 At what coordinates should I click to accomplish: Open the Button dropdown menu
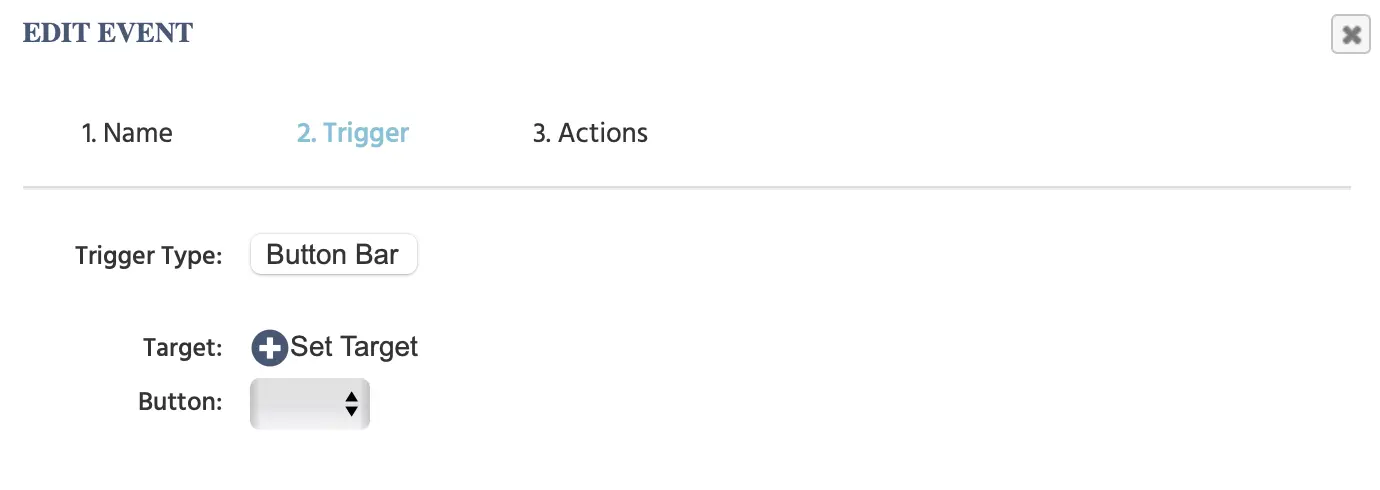(309, 403)
